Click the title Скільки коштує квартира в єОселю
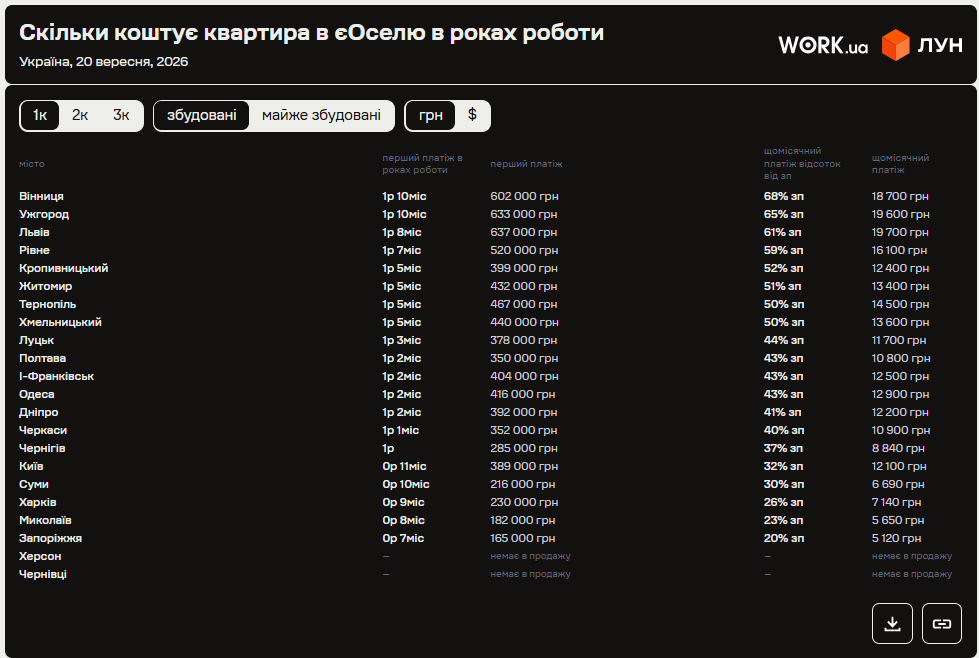The width and height of the screenshot is (979, 658). 312,32
